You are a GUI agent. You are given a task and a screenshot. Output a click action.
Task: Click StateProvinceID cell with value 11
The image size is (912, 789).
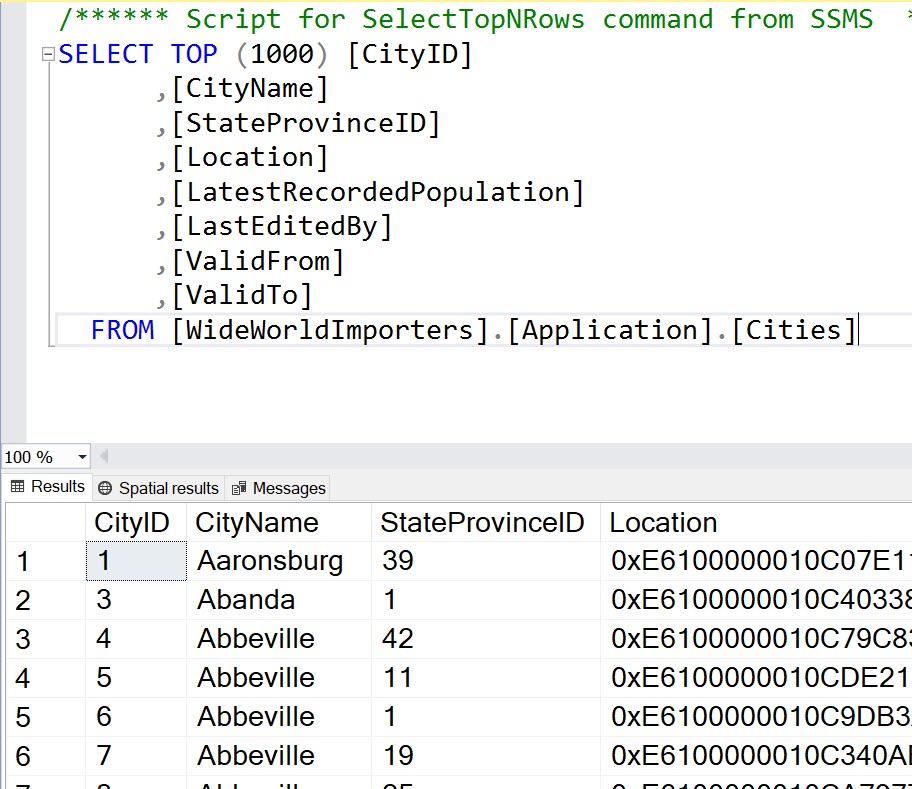click(486, 678)
